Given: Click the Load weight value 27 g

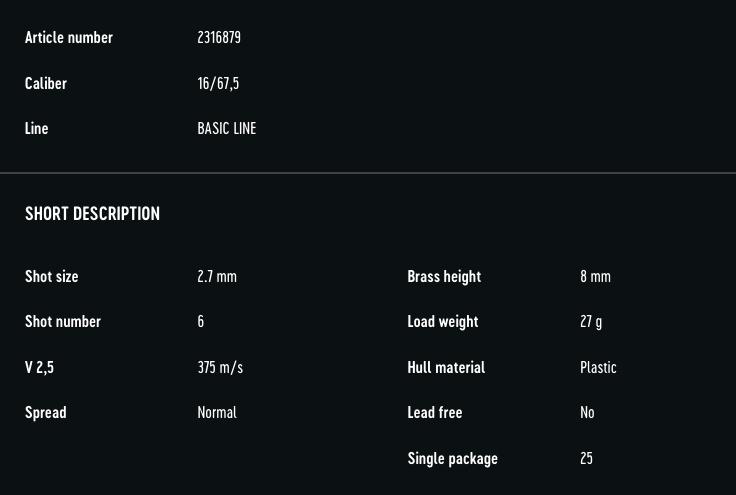Looking at the screenshot, I should (591, 322).
